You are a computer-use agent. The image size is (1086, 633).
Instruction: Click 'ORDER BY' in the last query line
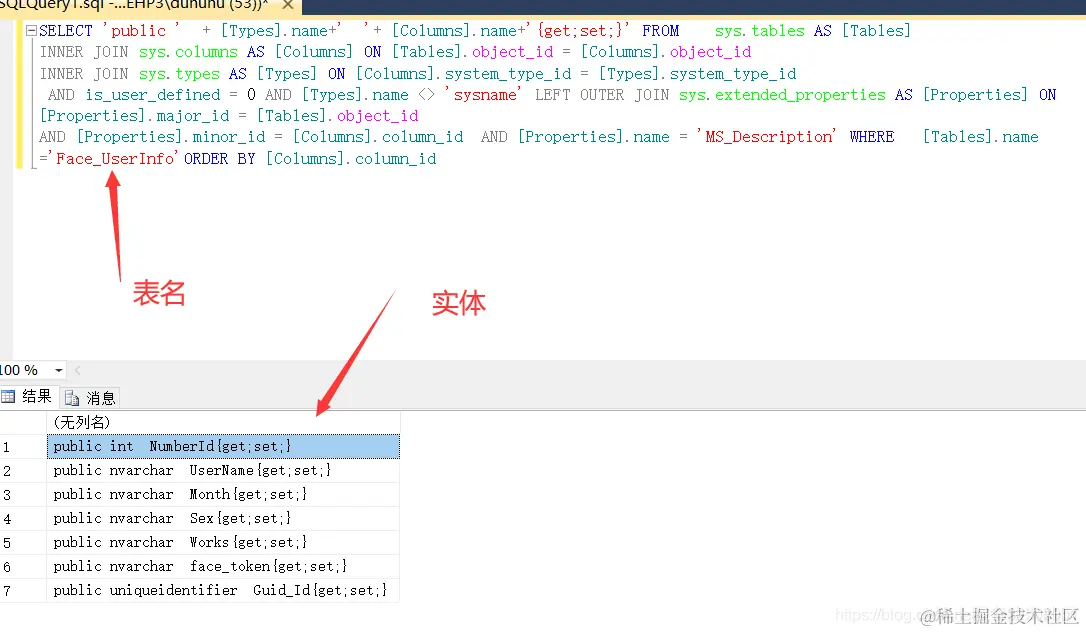220,159
